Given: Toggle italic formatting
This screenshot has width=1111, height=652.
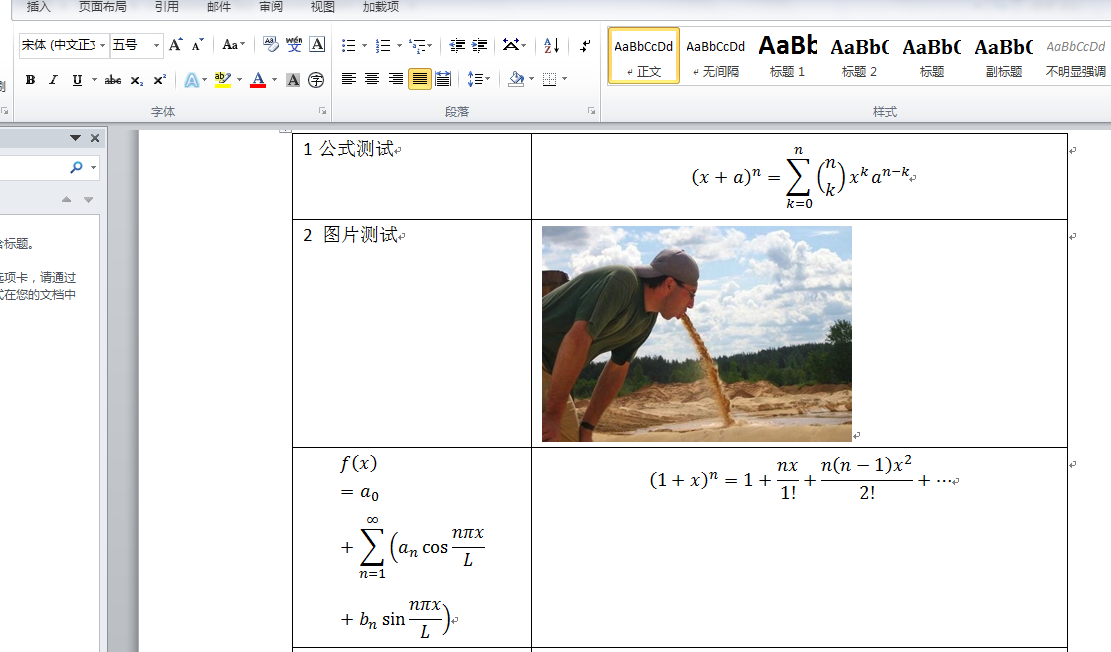Looking at the screenshot, I should [53, 80].
